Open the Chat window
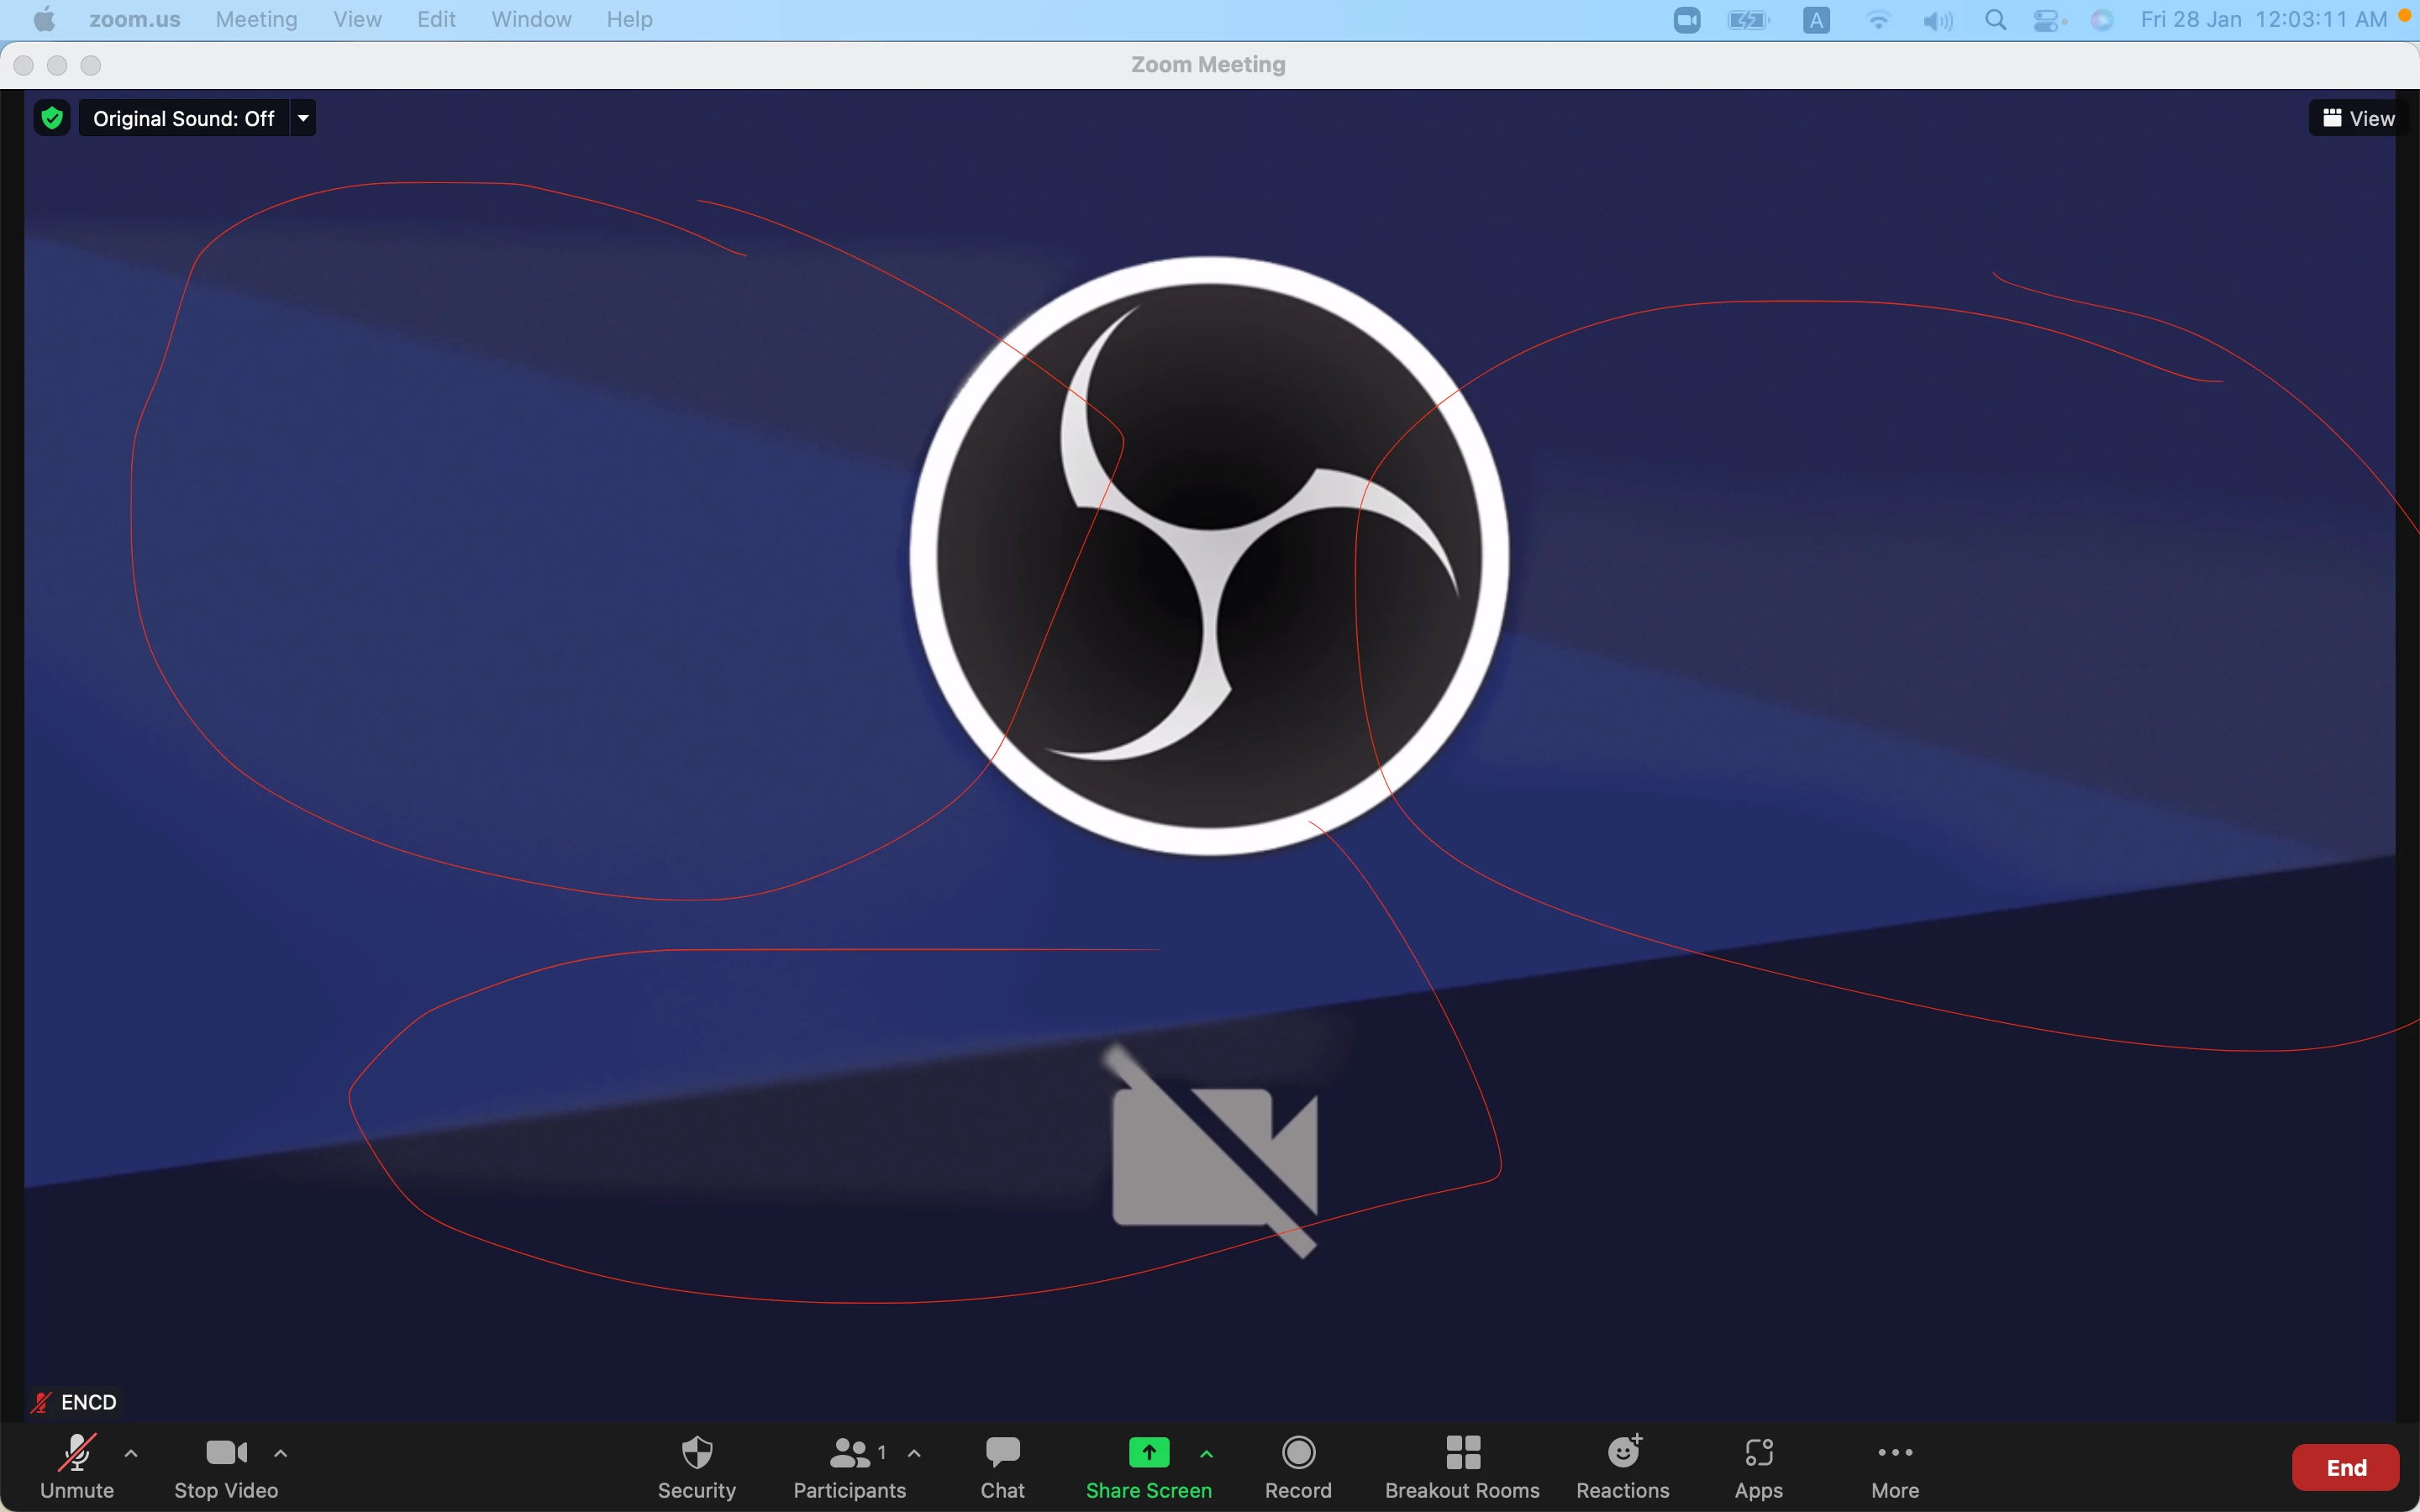Viewport: 2420px width, 1512px height. 1002,1466
